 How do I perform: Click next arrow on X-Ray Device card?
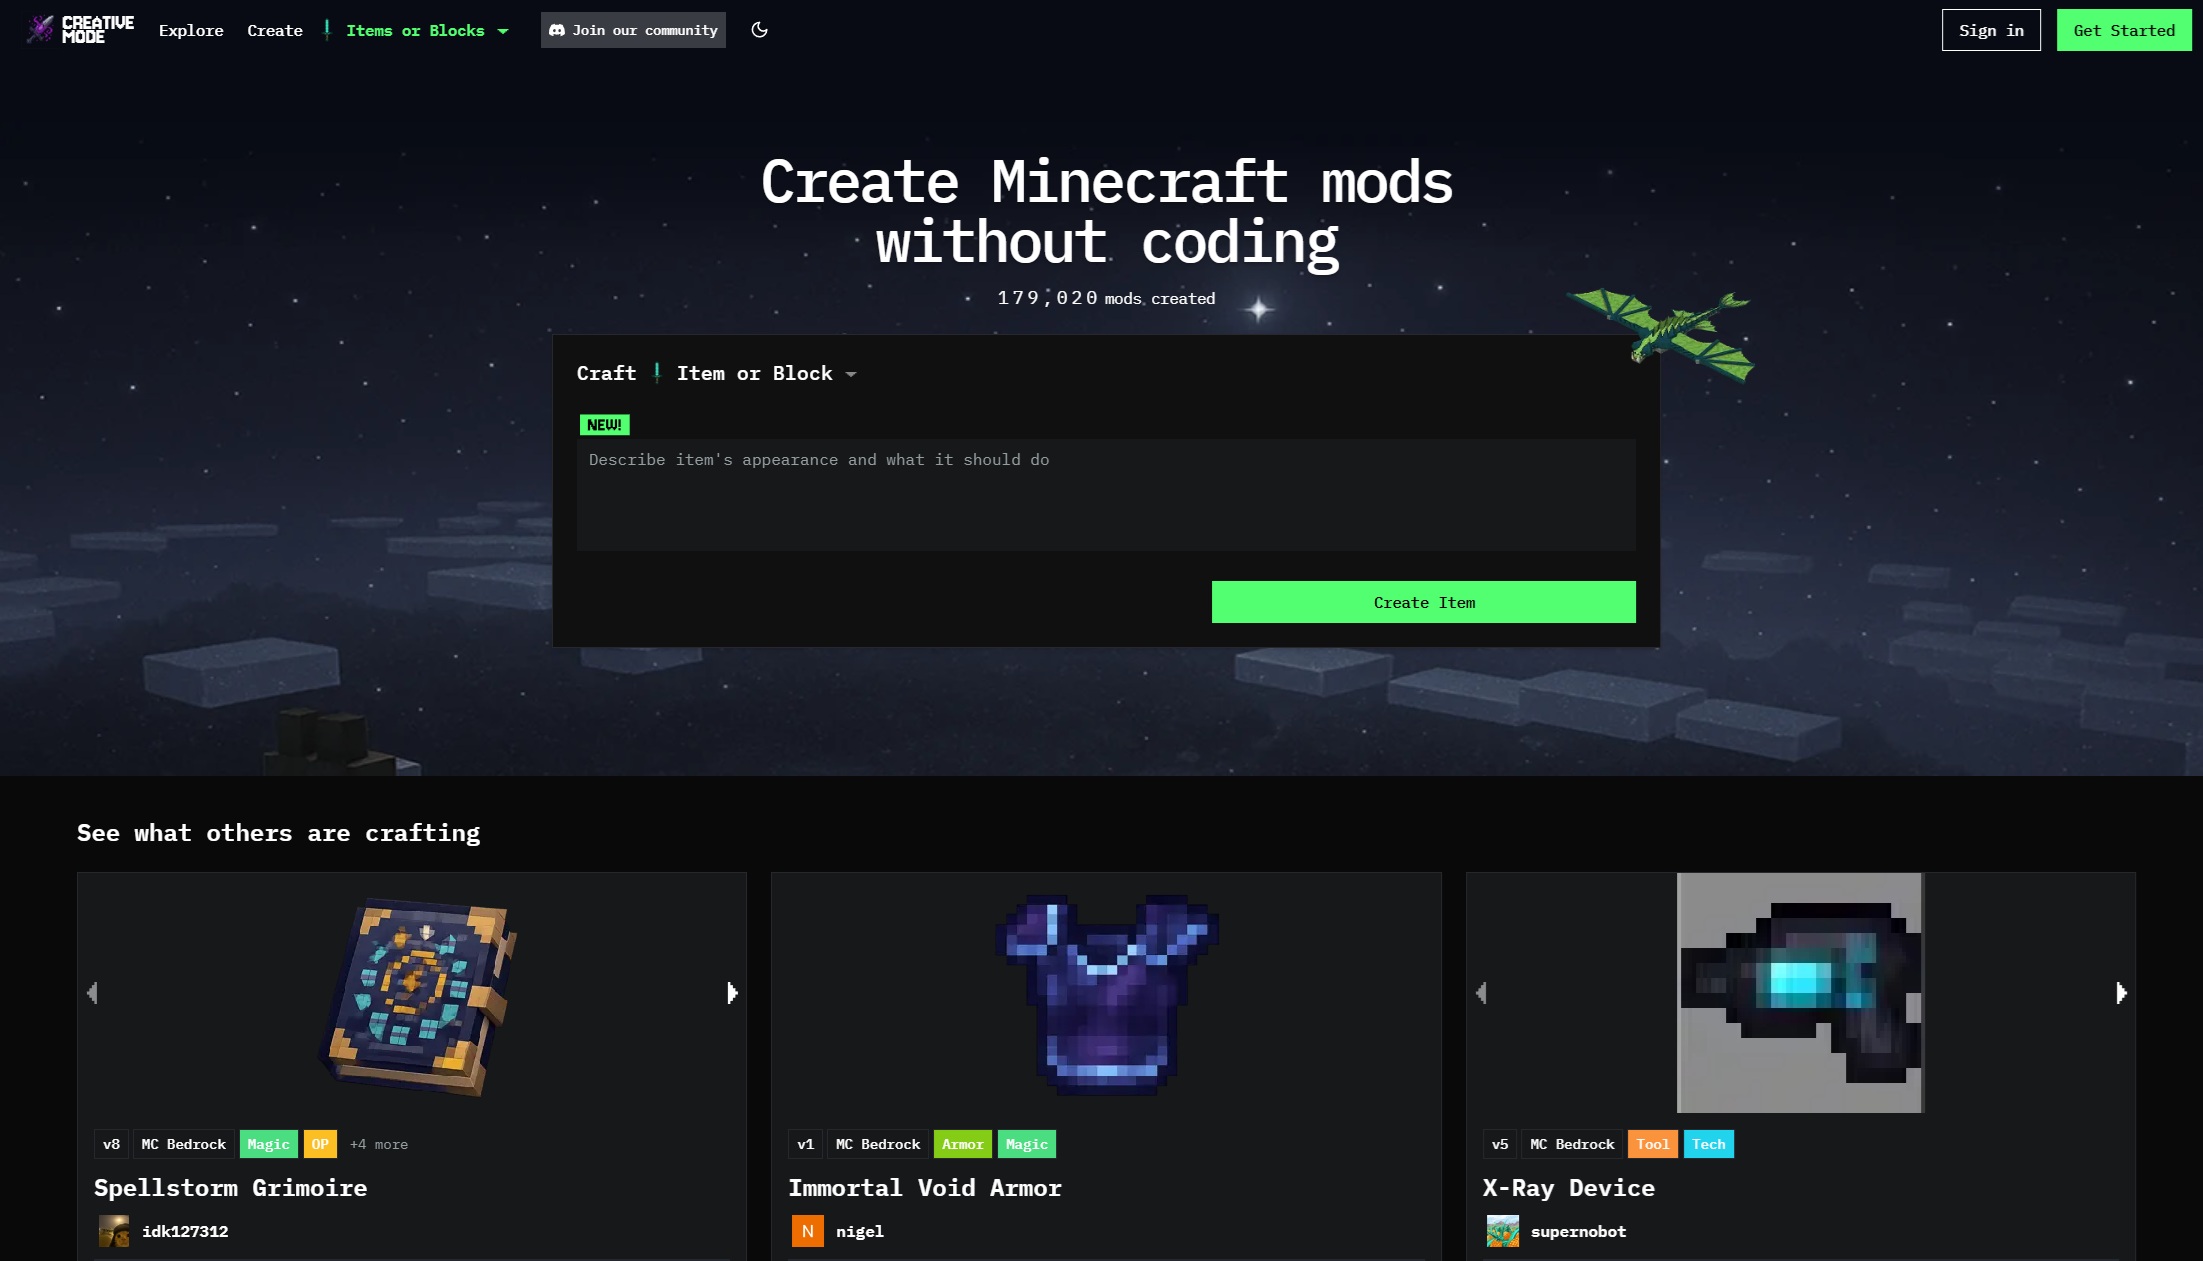(x=2121, y=992)
